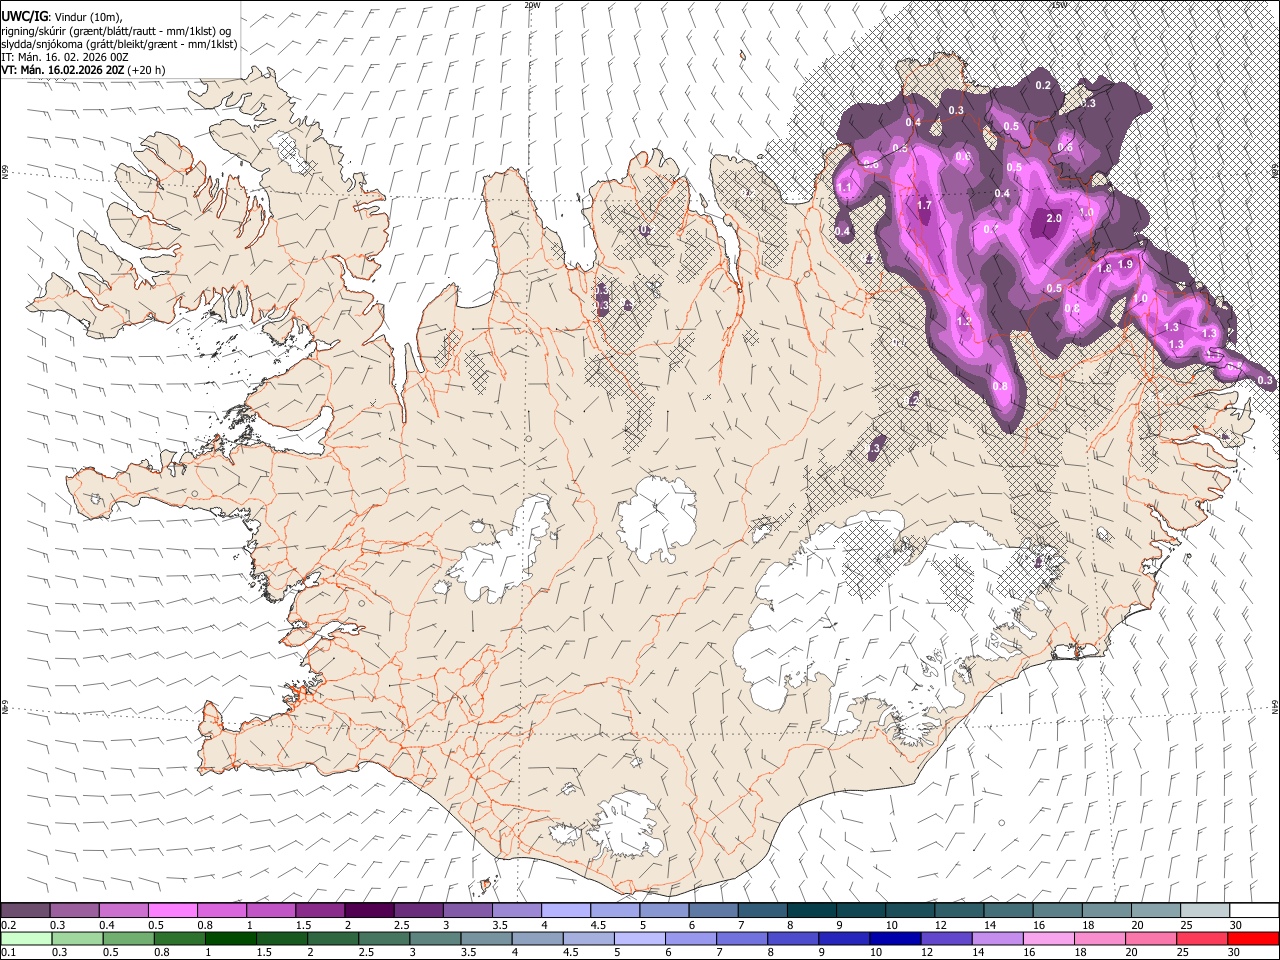Click the deep blue rain swatch between 10 and 12
The height and width of the screenshot is (960, 1280).
click(896, 938)
